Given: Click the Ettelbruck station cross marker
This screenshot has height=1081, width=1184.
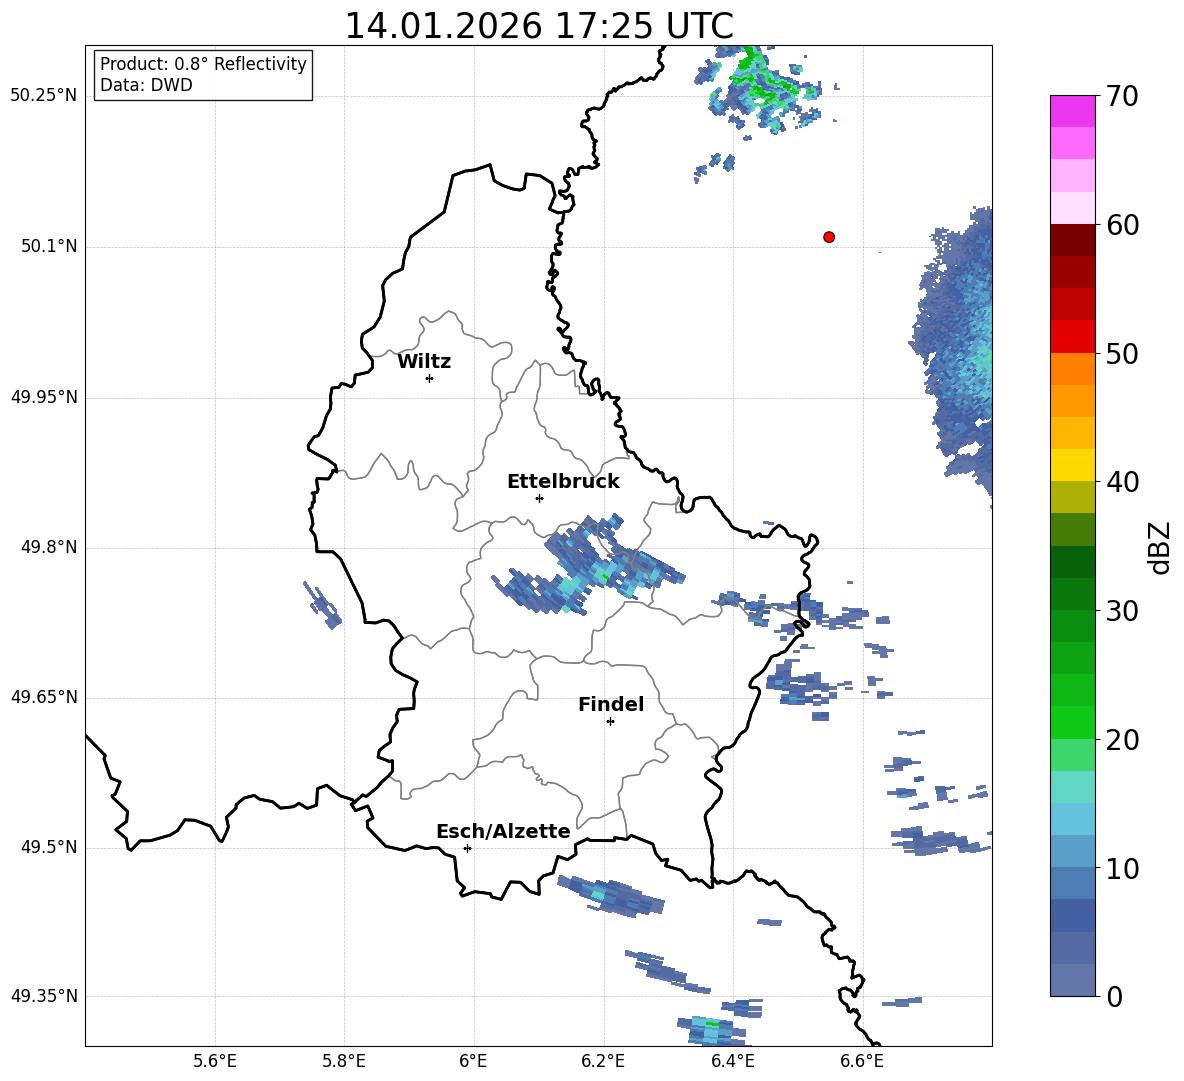Looking at the screenshot, I should click(539, 498).
